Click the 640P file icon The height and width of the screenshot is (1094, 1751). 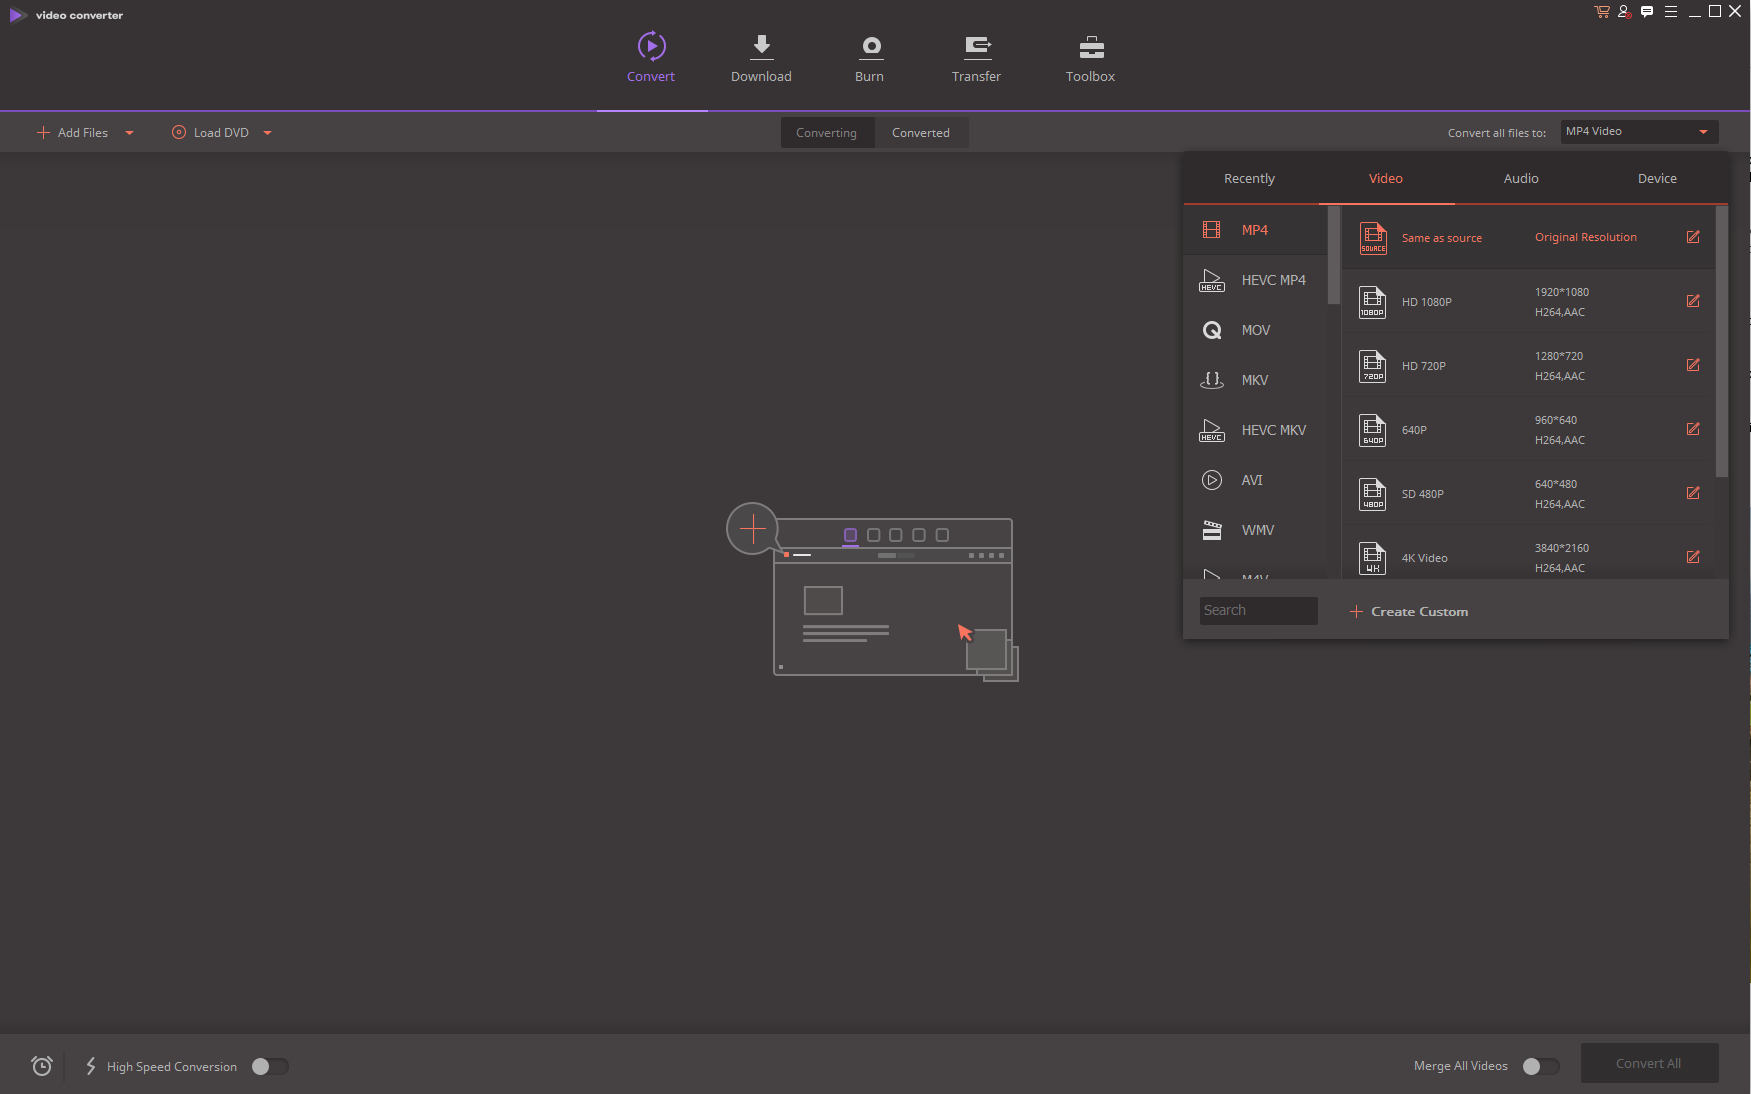point(1373,430)
